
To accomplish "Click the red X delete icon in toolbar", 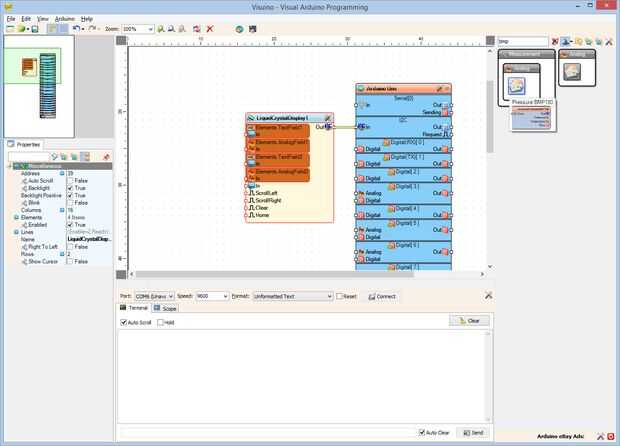I will (210, 29).
